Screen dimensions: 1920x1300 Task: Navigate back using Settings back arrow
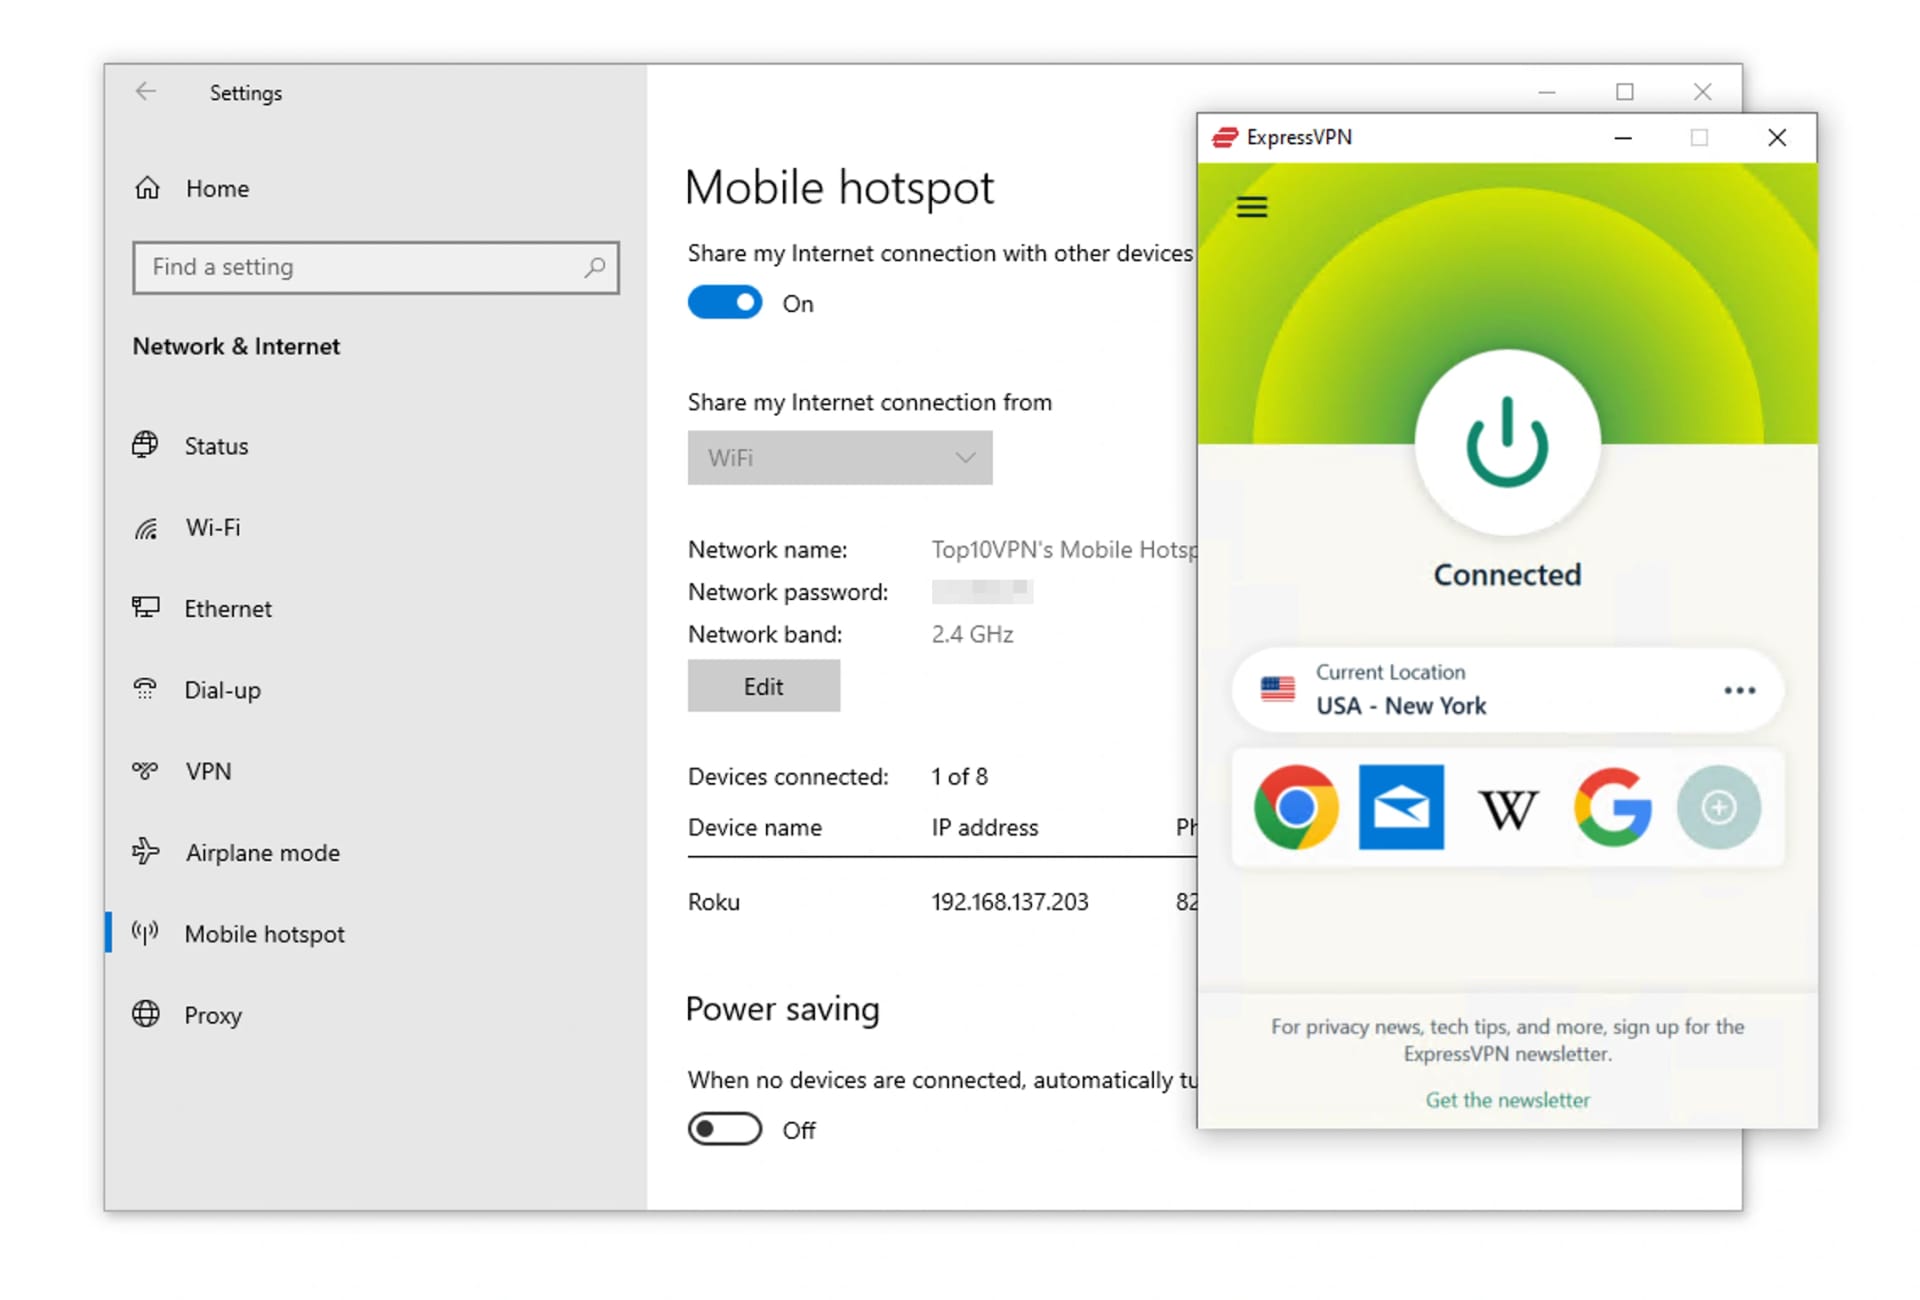tap(145, 91)
